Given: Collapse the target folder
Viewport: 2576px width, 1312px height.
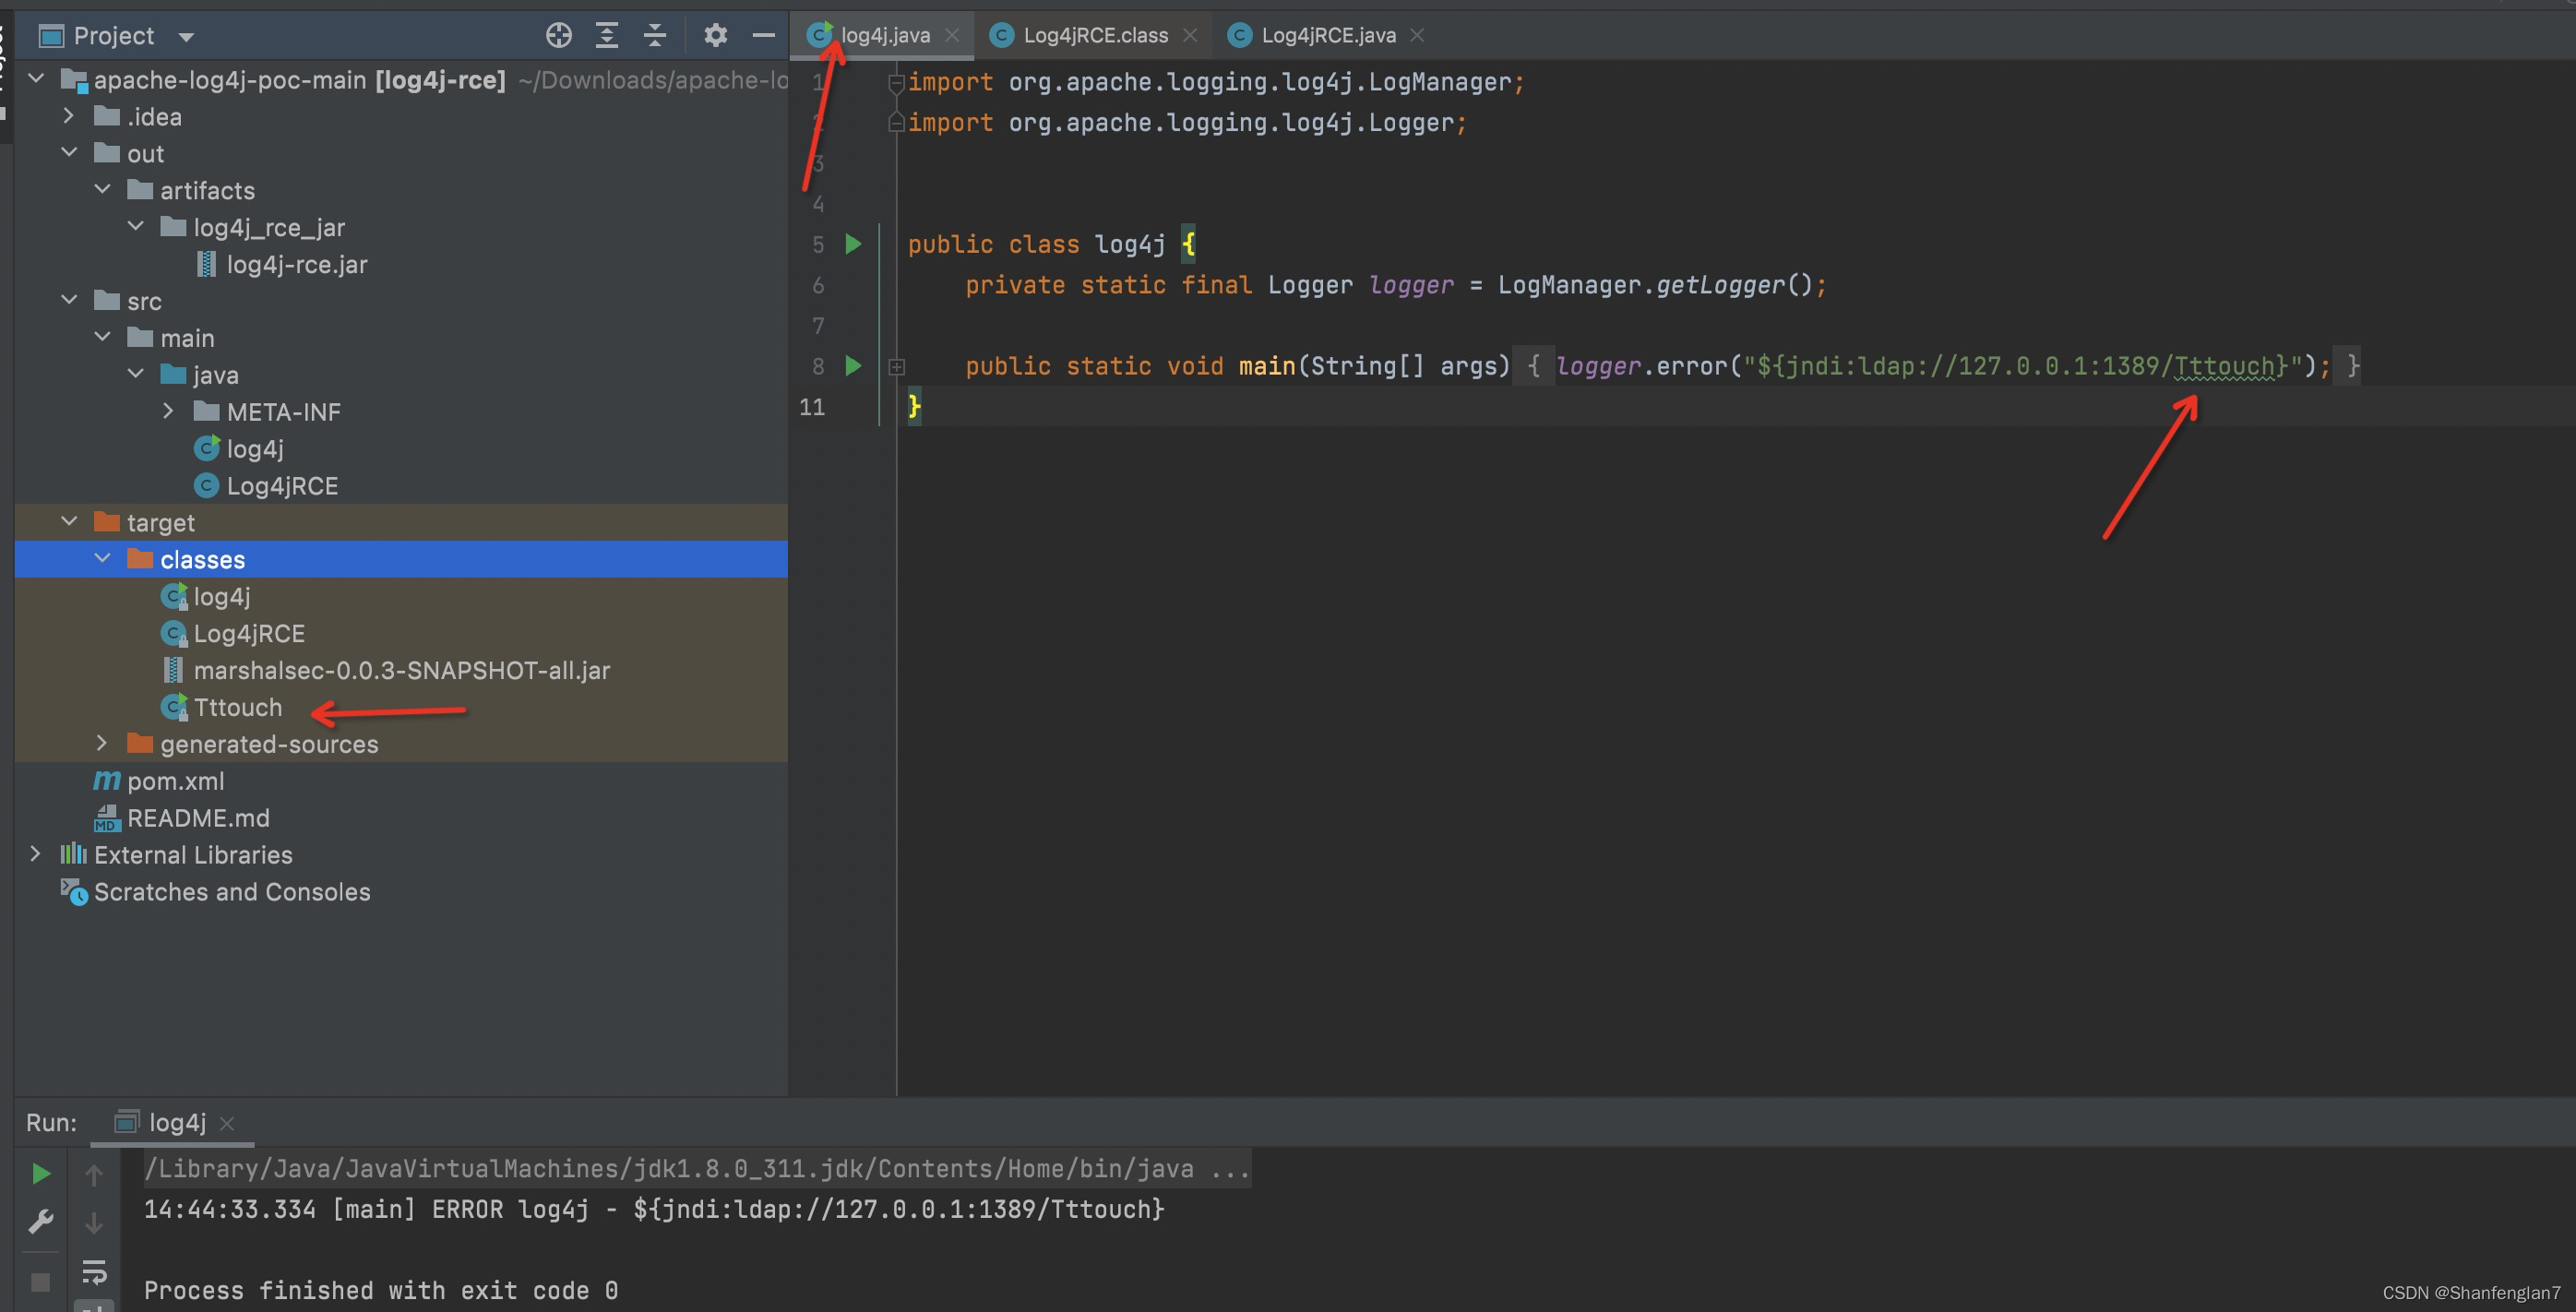Looking at the screenshot, I should pyautogui.click(x=68, y=521).
